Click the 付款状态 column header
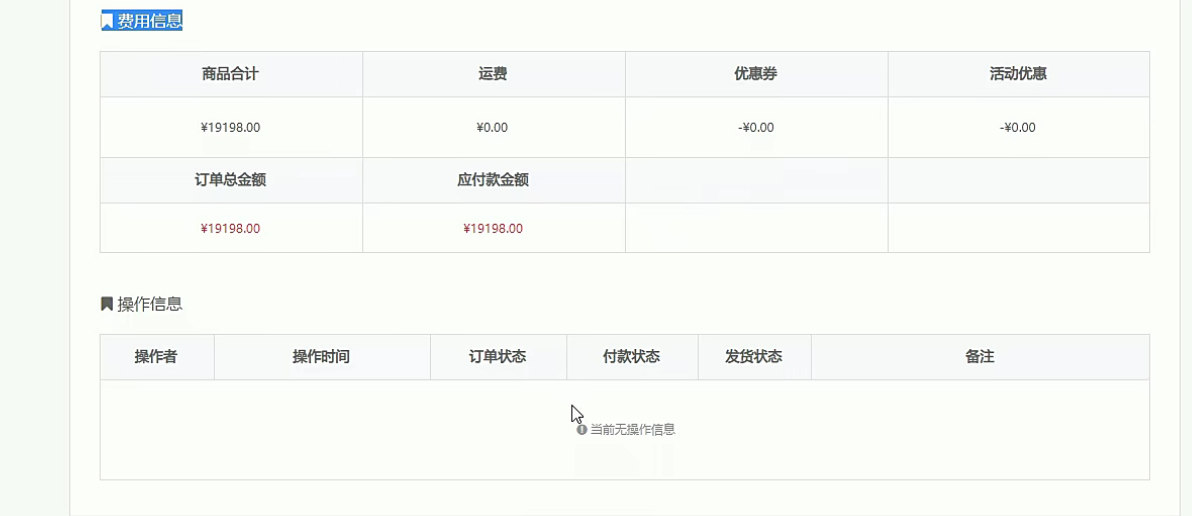The width and height of the screenshot is (1192, 516). (632, 356)
